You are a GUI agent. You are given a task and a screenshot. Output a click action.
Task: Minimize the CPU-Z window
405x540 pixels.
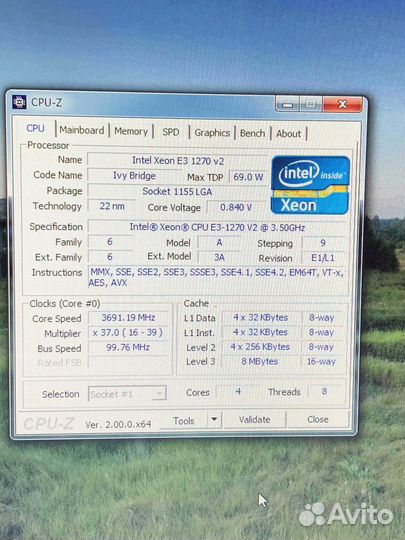pos(288,104)
